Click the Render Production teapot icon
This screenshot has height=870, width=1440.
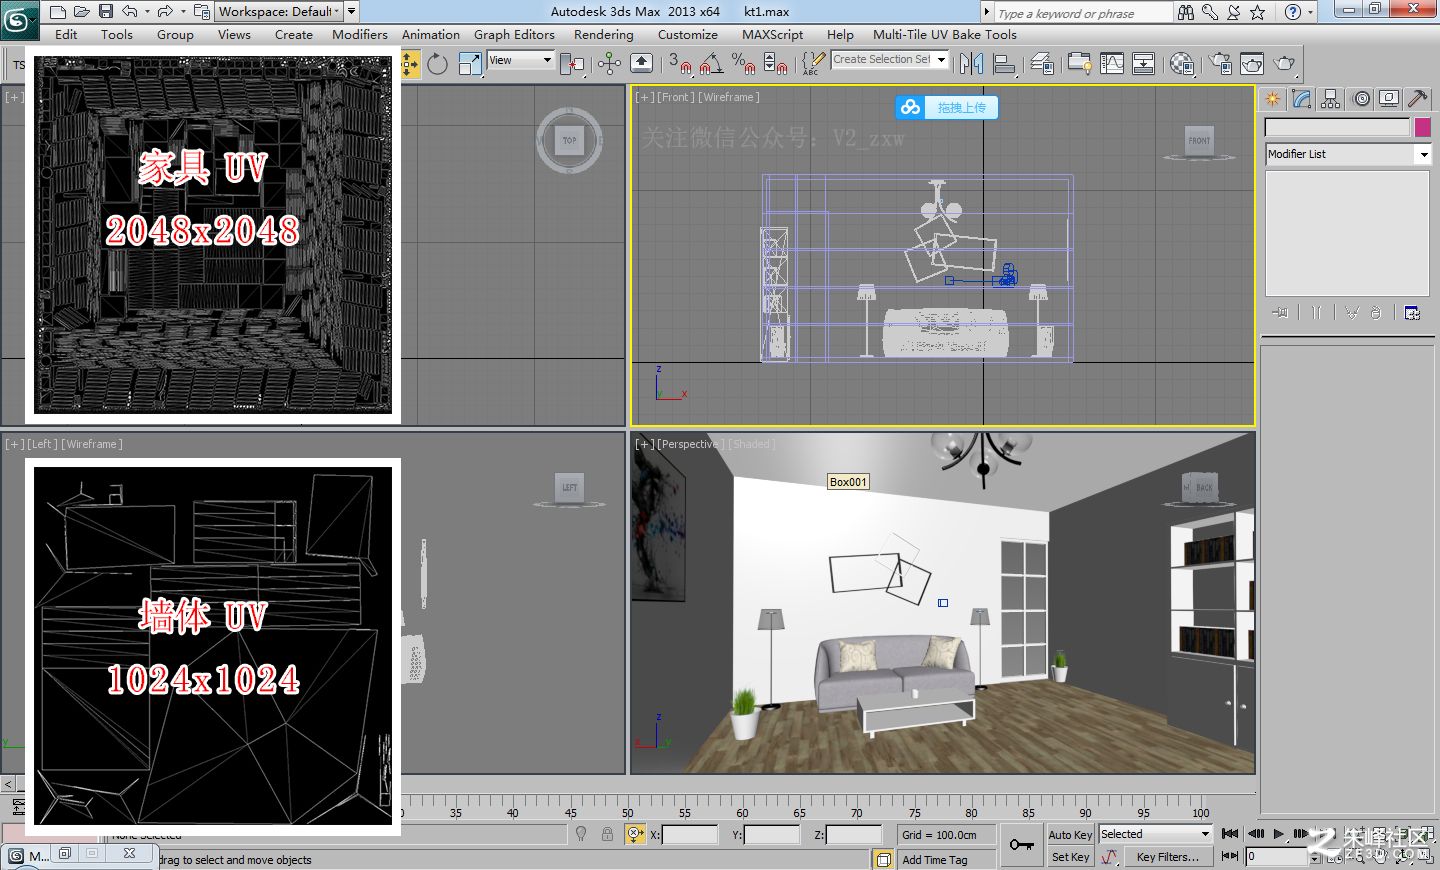click(x=1285, y=64)
